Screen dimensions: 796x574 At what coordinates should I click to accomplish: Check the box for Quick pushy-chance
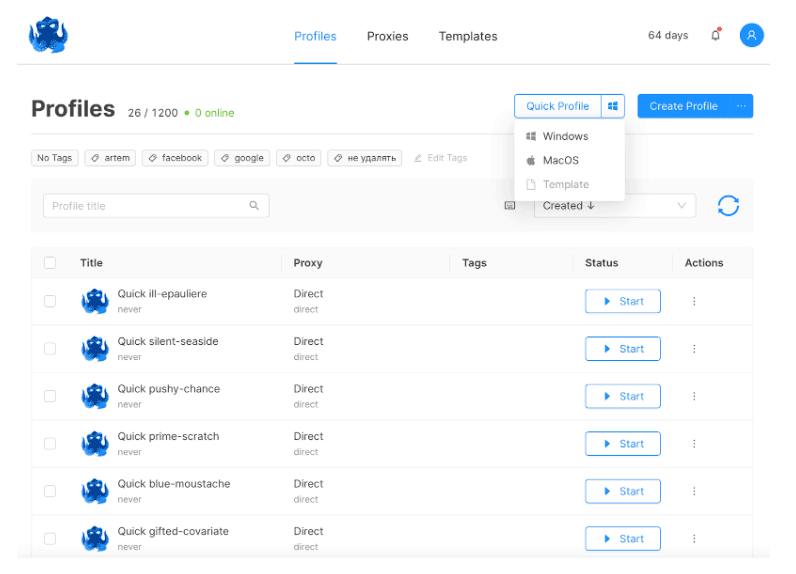click(50, 396)
